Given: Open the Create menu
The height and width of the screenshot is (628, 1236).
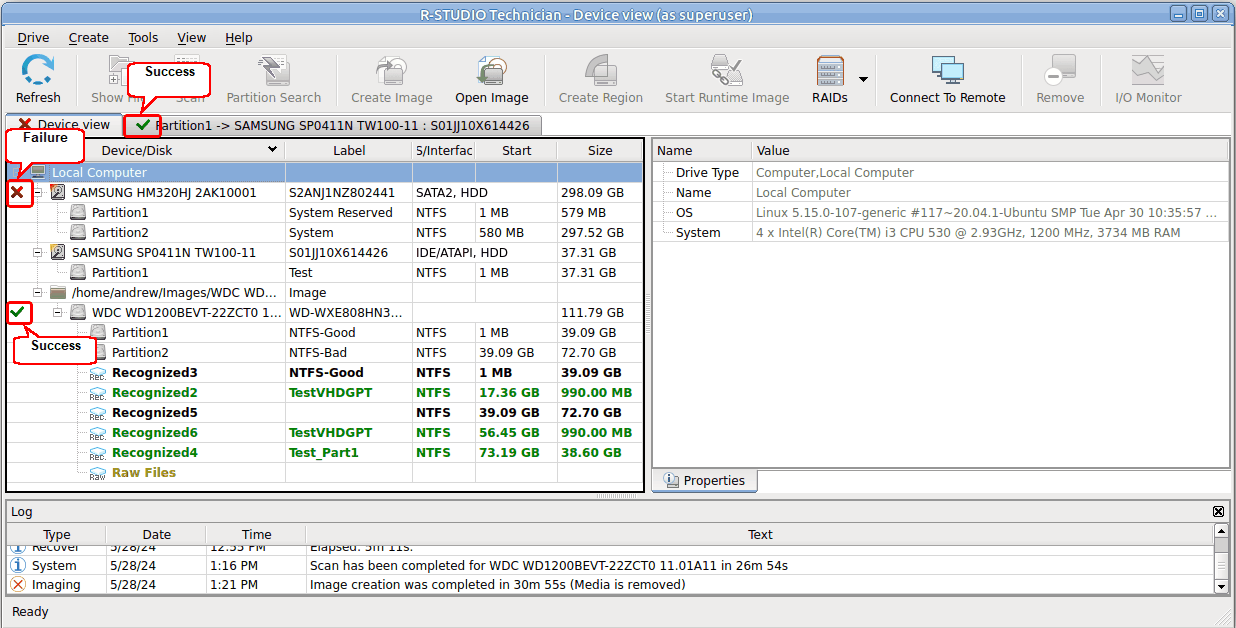Looking at the screenshot, I should [x=89, y=38].
